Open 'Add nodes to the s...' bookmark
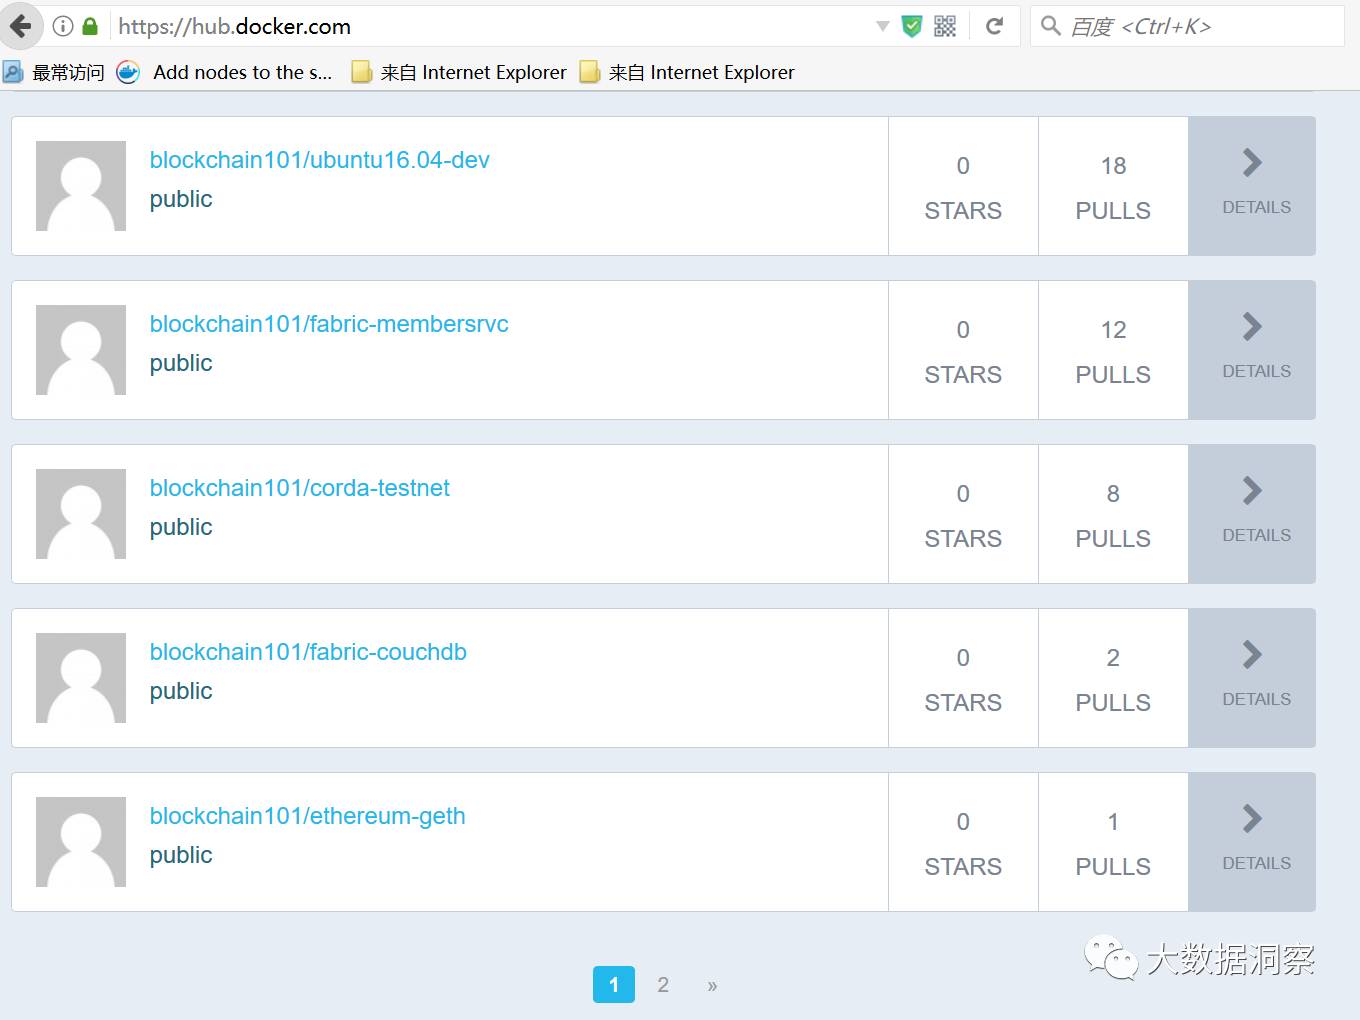 [x=225, y=72]
